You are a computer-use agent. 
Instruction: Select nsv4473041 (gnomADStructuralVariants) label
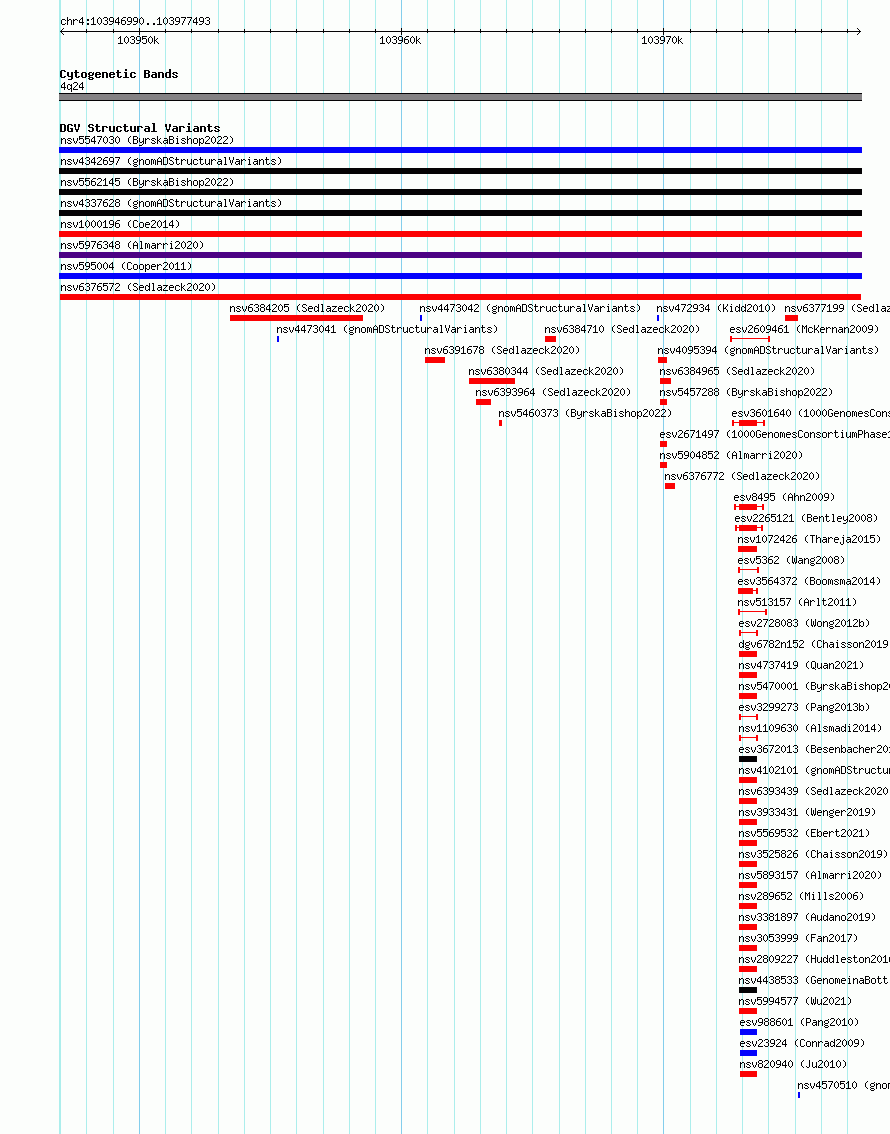pyautogui.click(x=387, y=329)
